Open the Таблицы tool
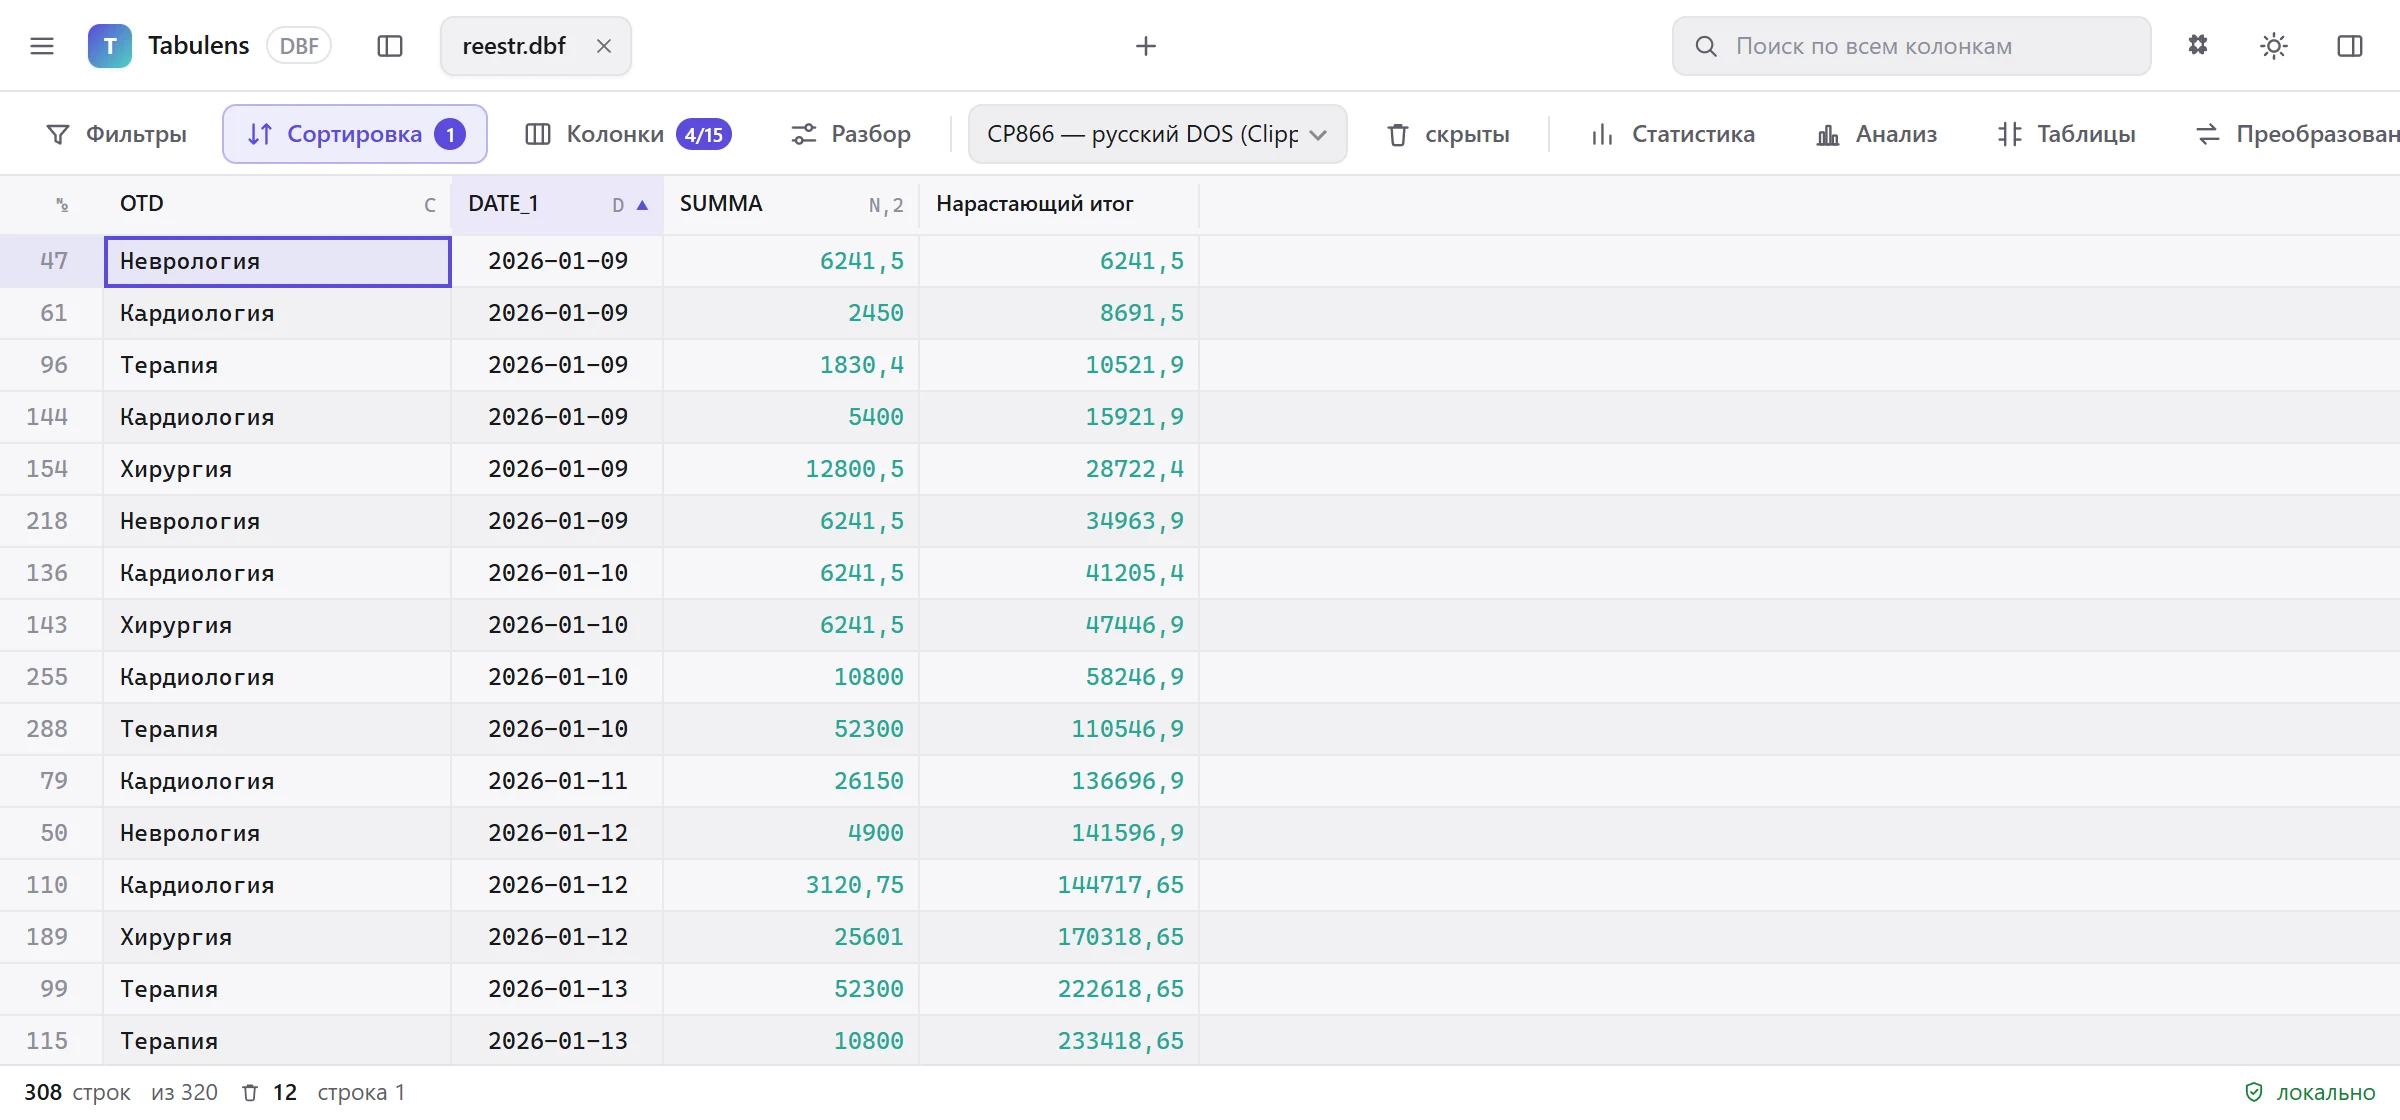 click(x=2066, y=134)
